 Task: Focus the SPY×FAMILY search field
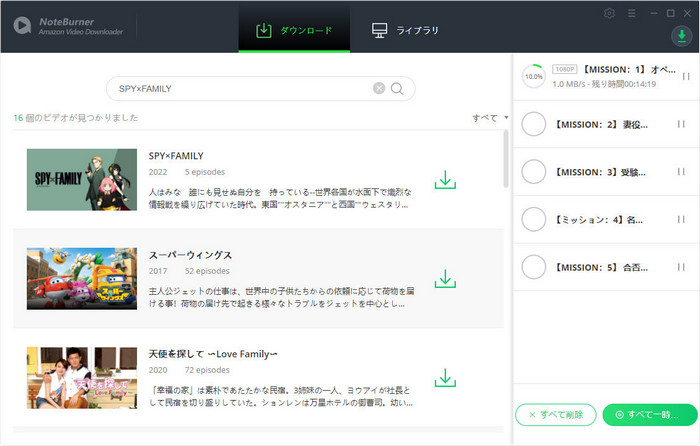[x=260, y=88]
